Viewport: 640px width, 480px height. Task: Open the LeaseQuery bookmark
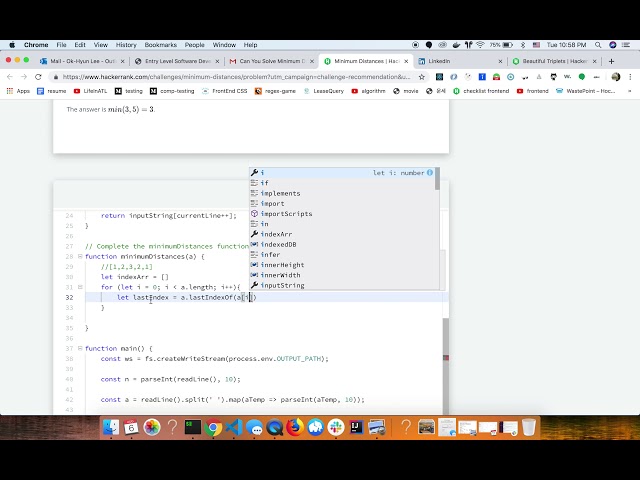coord(324,91)
